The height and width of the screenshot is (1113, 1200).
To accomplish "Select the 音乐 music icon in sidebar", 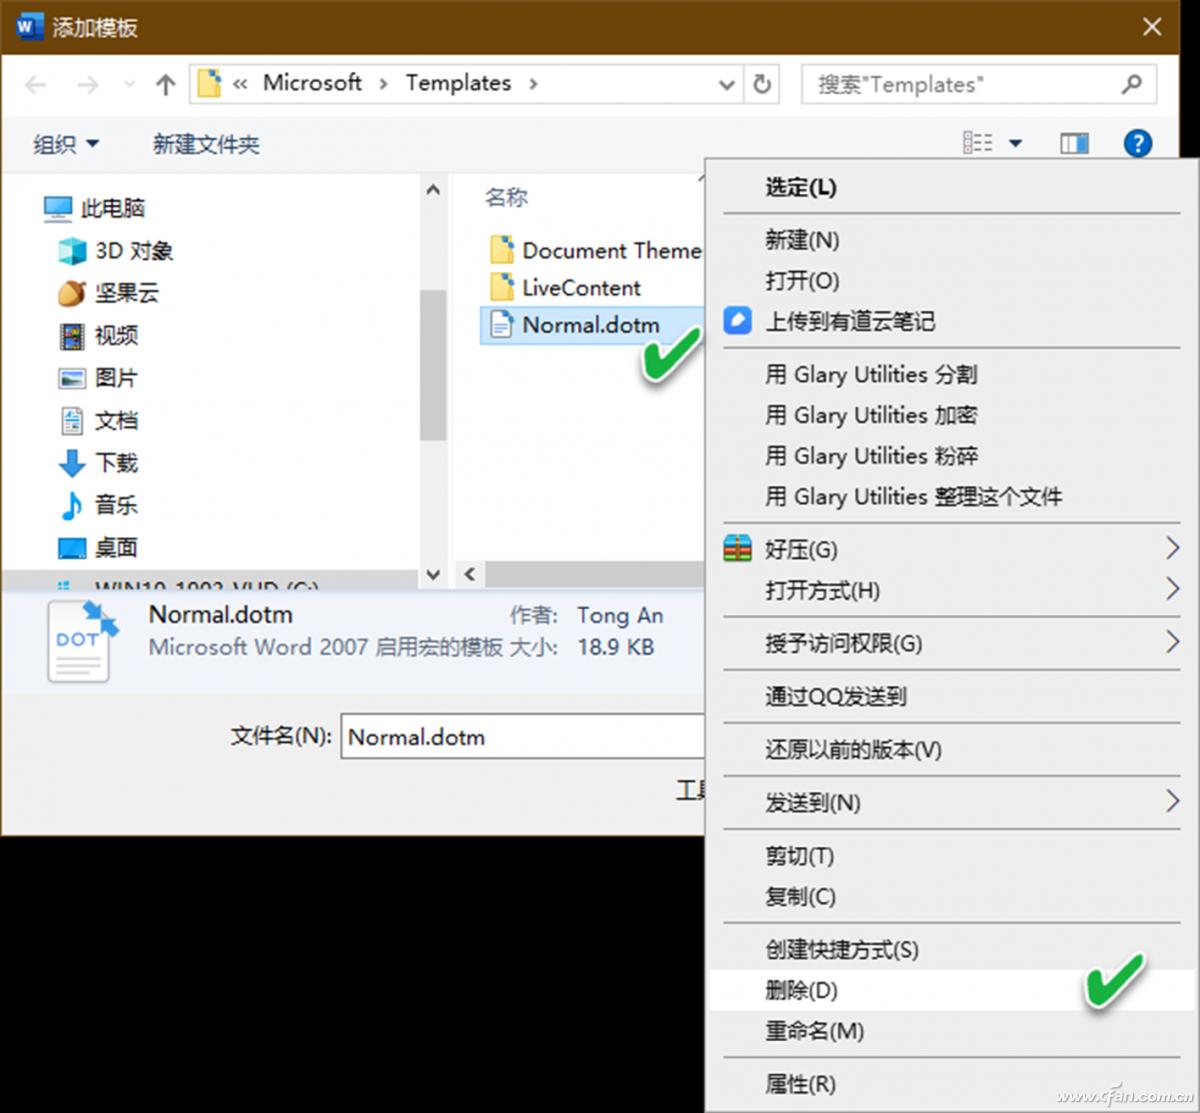I will (70, 505).
